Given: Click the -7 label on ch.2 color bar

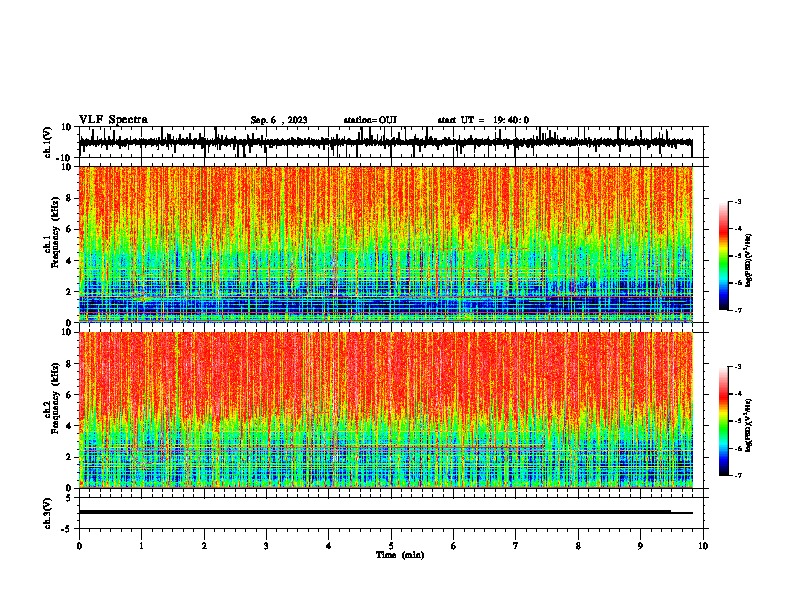Looking at the screenshot, I should click(x=738, y=476).
